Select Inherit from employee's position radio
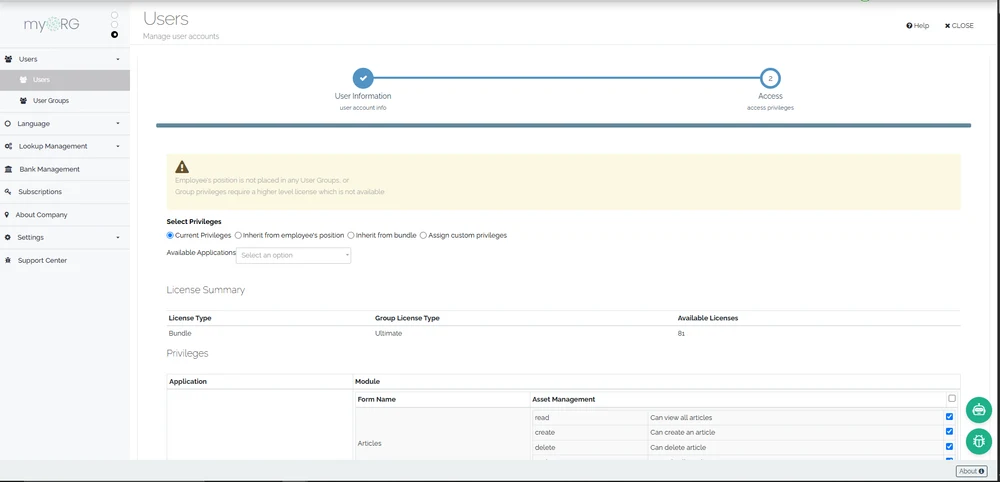The height and width of the screenshot is (482, 1000). [x=239, y=235]
